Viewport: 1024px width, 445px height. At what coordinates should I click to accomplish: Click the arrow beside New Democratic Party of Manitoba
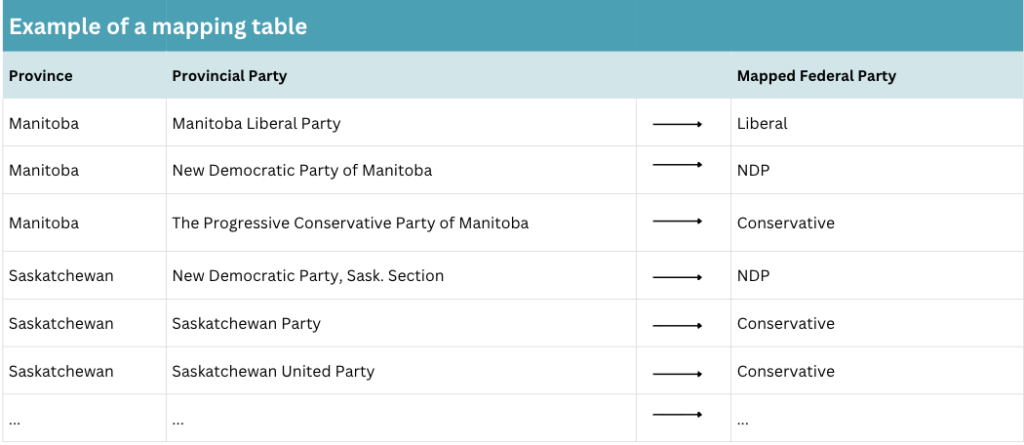[677, 165]
